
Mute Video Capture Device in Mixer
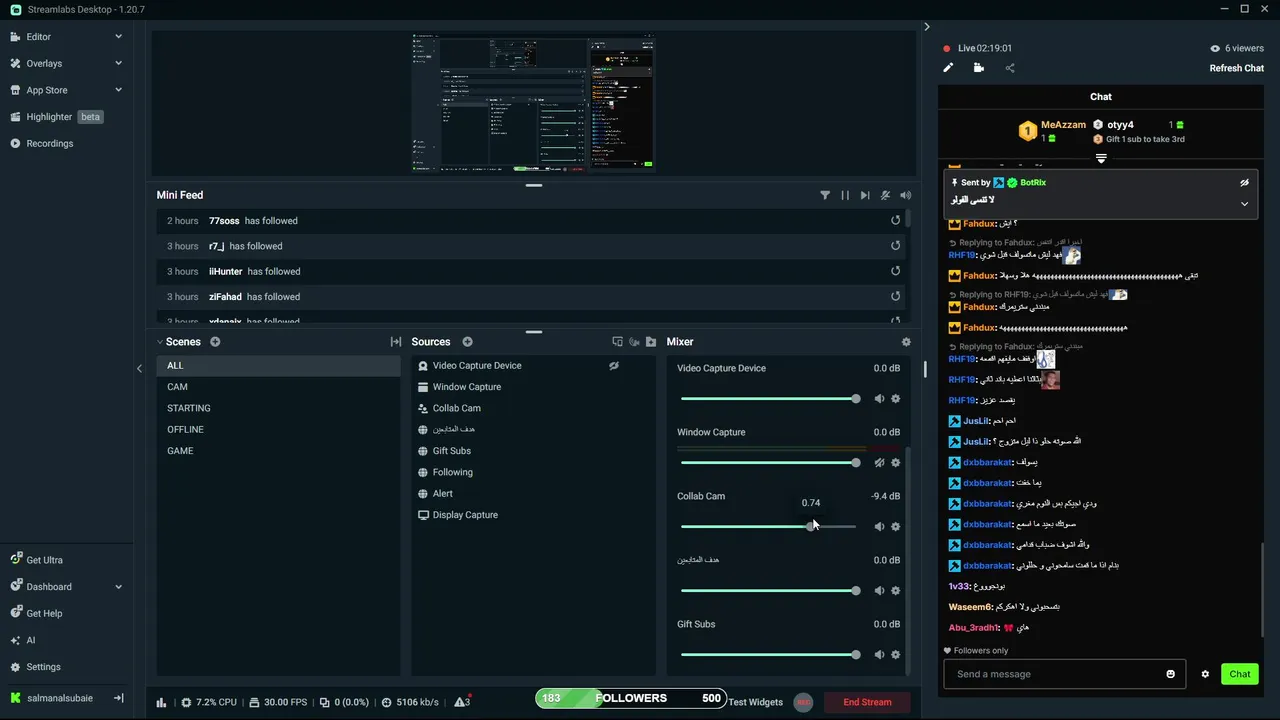(879, 399)
